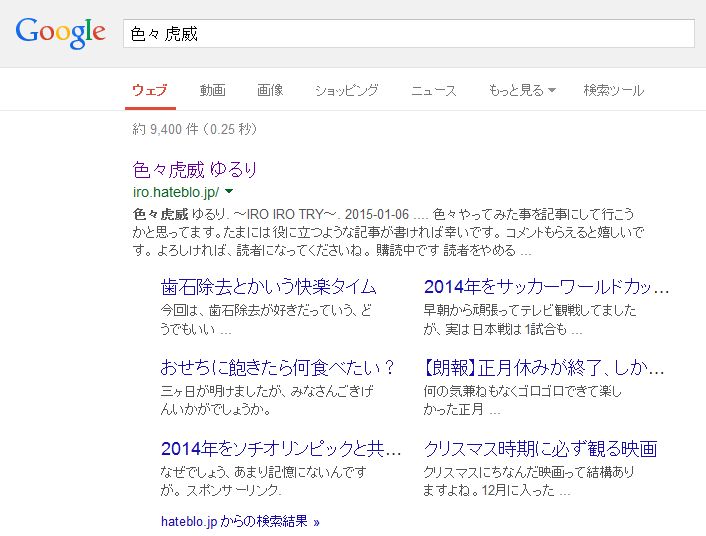Go to the ニュース tab

(x=434, y=90)
